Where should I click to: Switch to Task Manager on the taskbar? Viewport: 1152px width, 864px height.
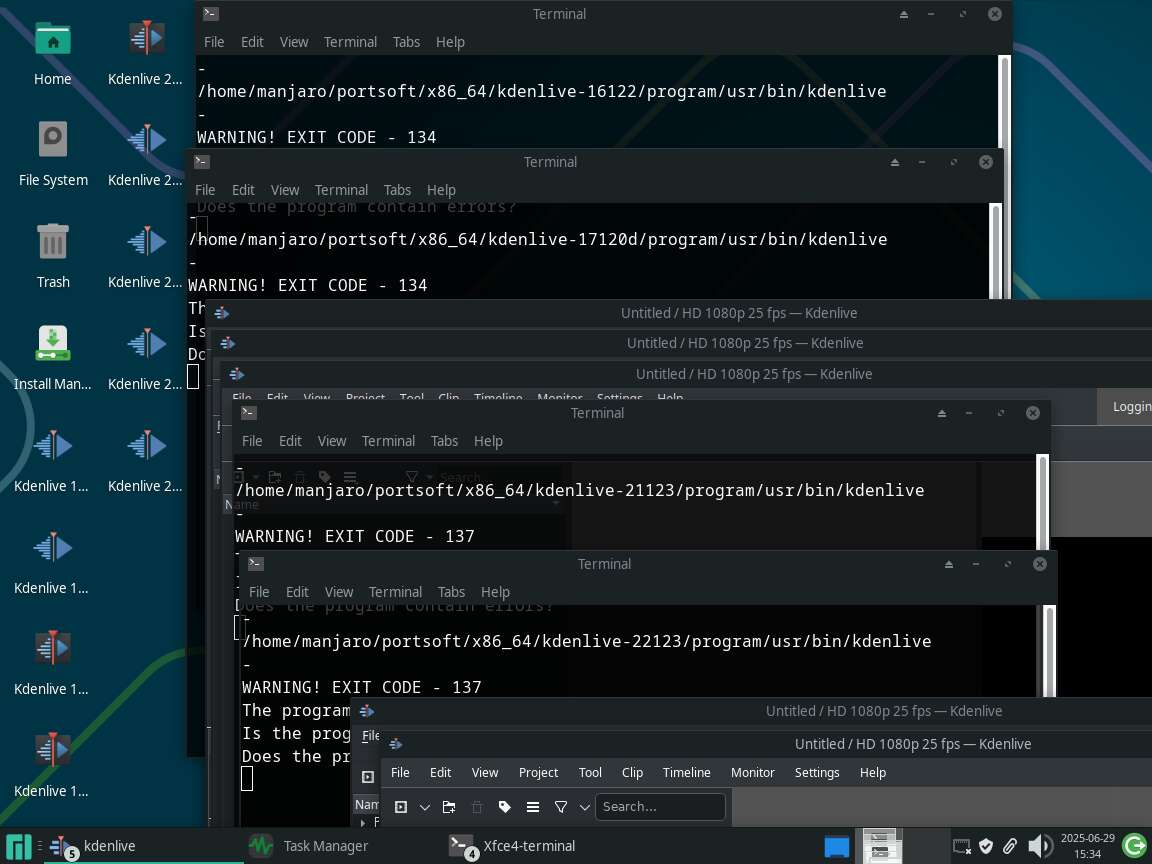pos(309,846)
